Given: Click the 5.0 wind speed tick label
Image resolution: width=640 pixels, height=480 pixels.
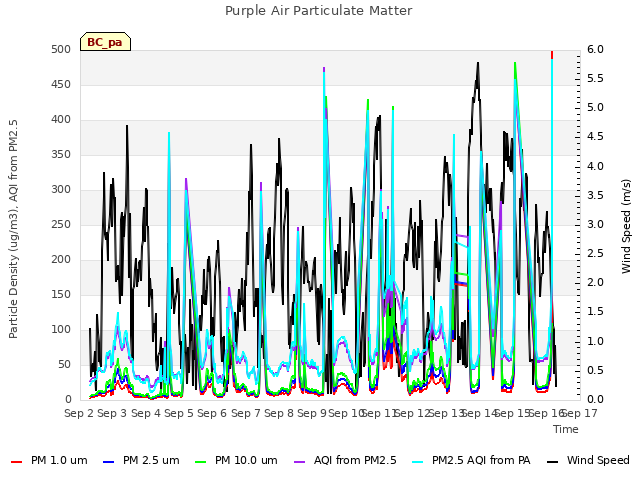Looking at the screenshot, I should click(x=595, y=108).
